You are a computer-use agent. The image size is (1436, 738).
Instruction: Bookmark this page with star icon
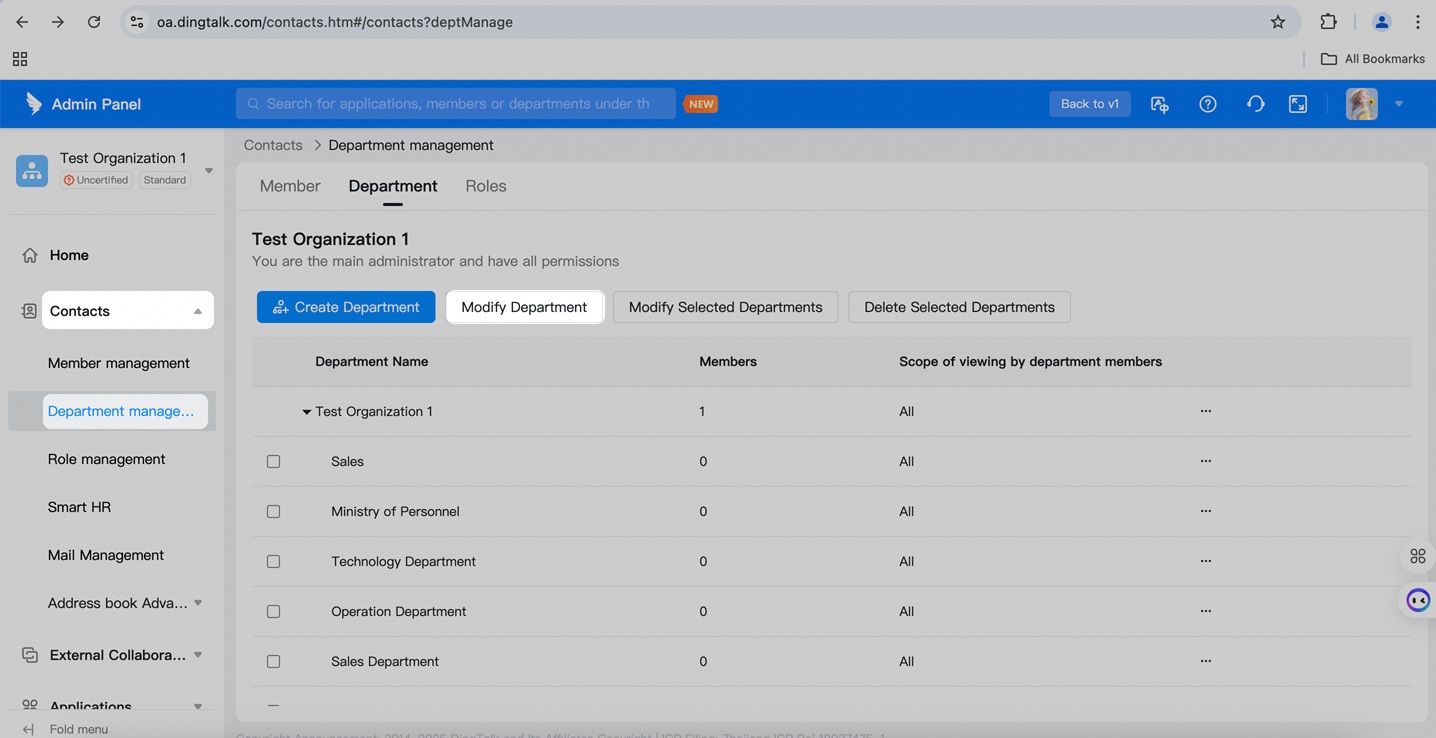click(x=1278, y=22)
